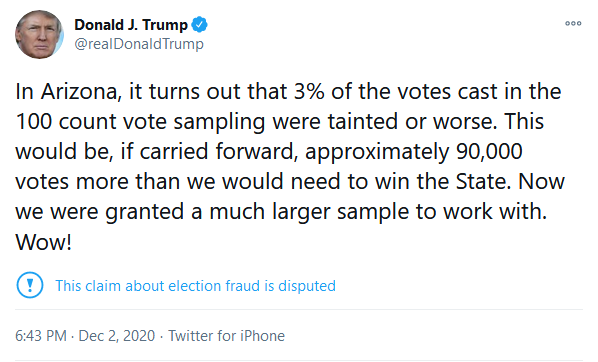Click the 'Wow!' text ending the tweet
Image resolution: width=598 pixels, height=362 pixels.
(43, 242)
